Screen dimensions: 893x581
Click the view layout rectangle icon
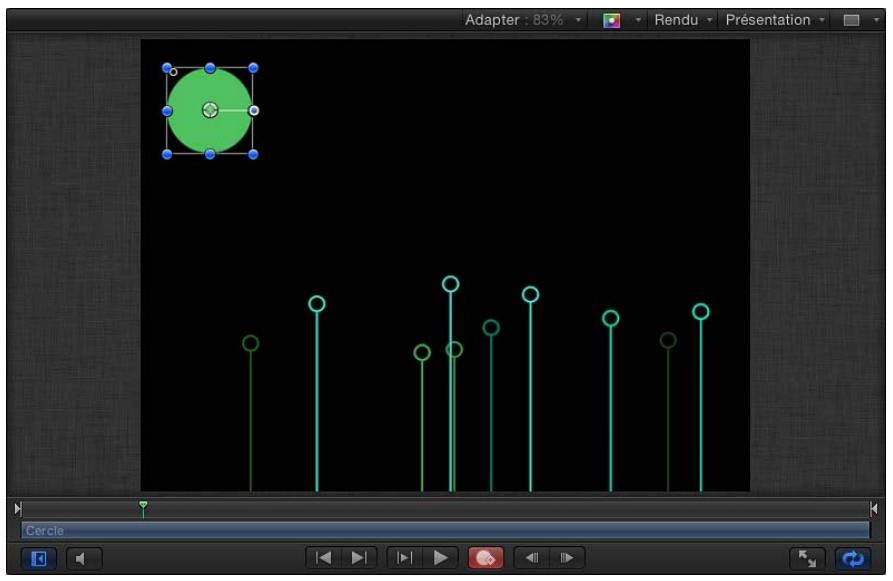[851, 21]
